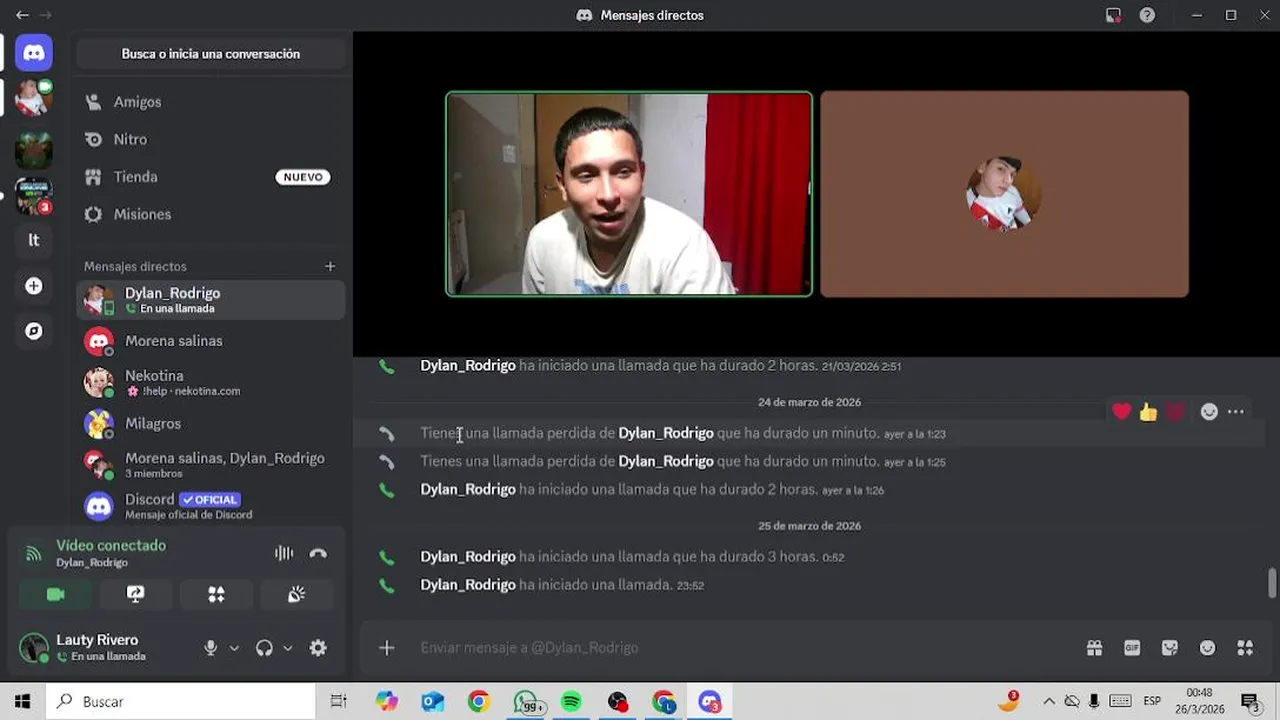Click the Add a server plus icon
Screen dimensions: 1280x720
pyautogui.click(x=34, y=286)
